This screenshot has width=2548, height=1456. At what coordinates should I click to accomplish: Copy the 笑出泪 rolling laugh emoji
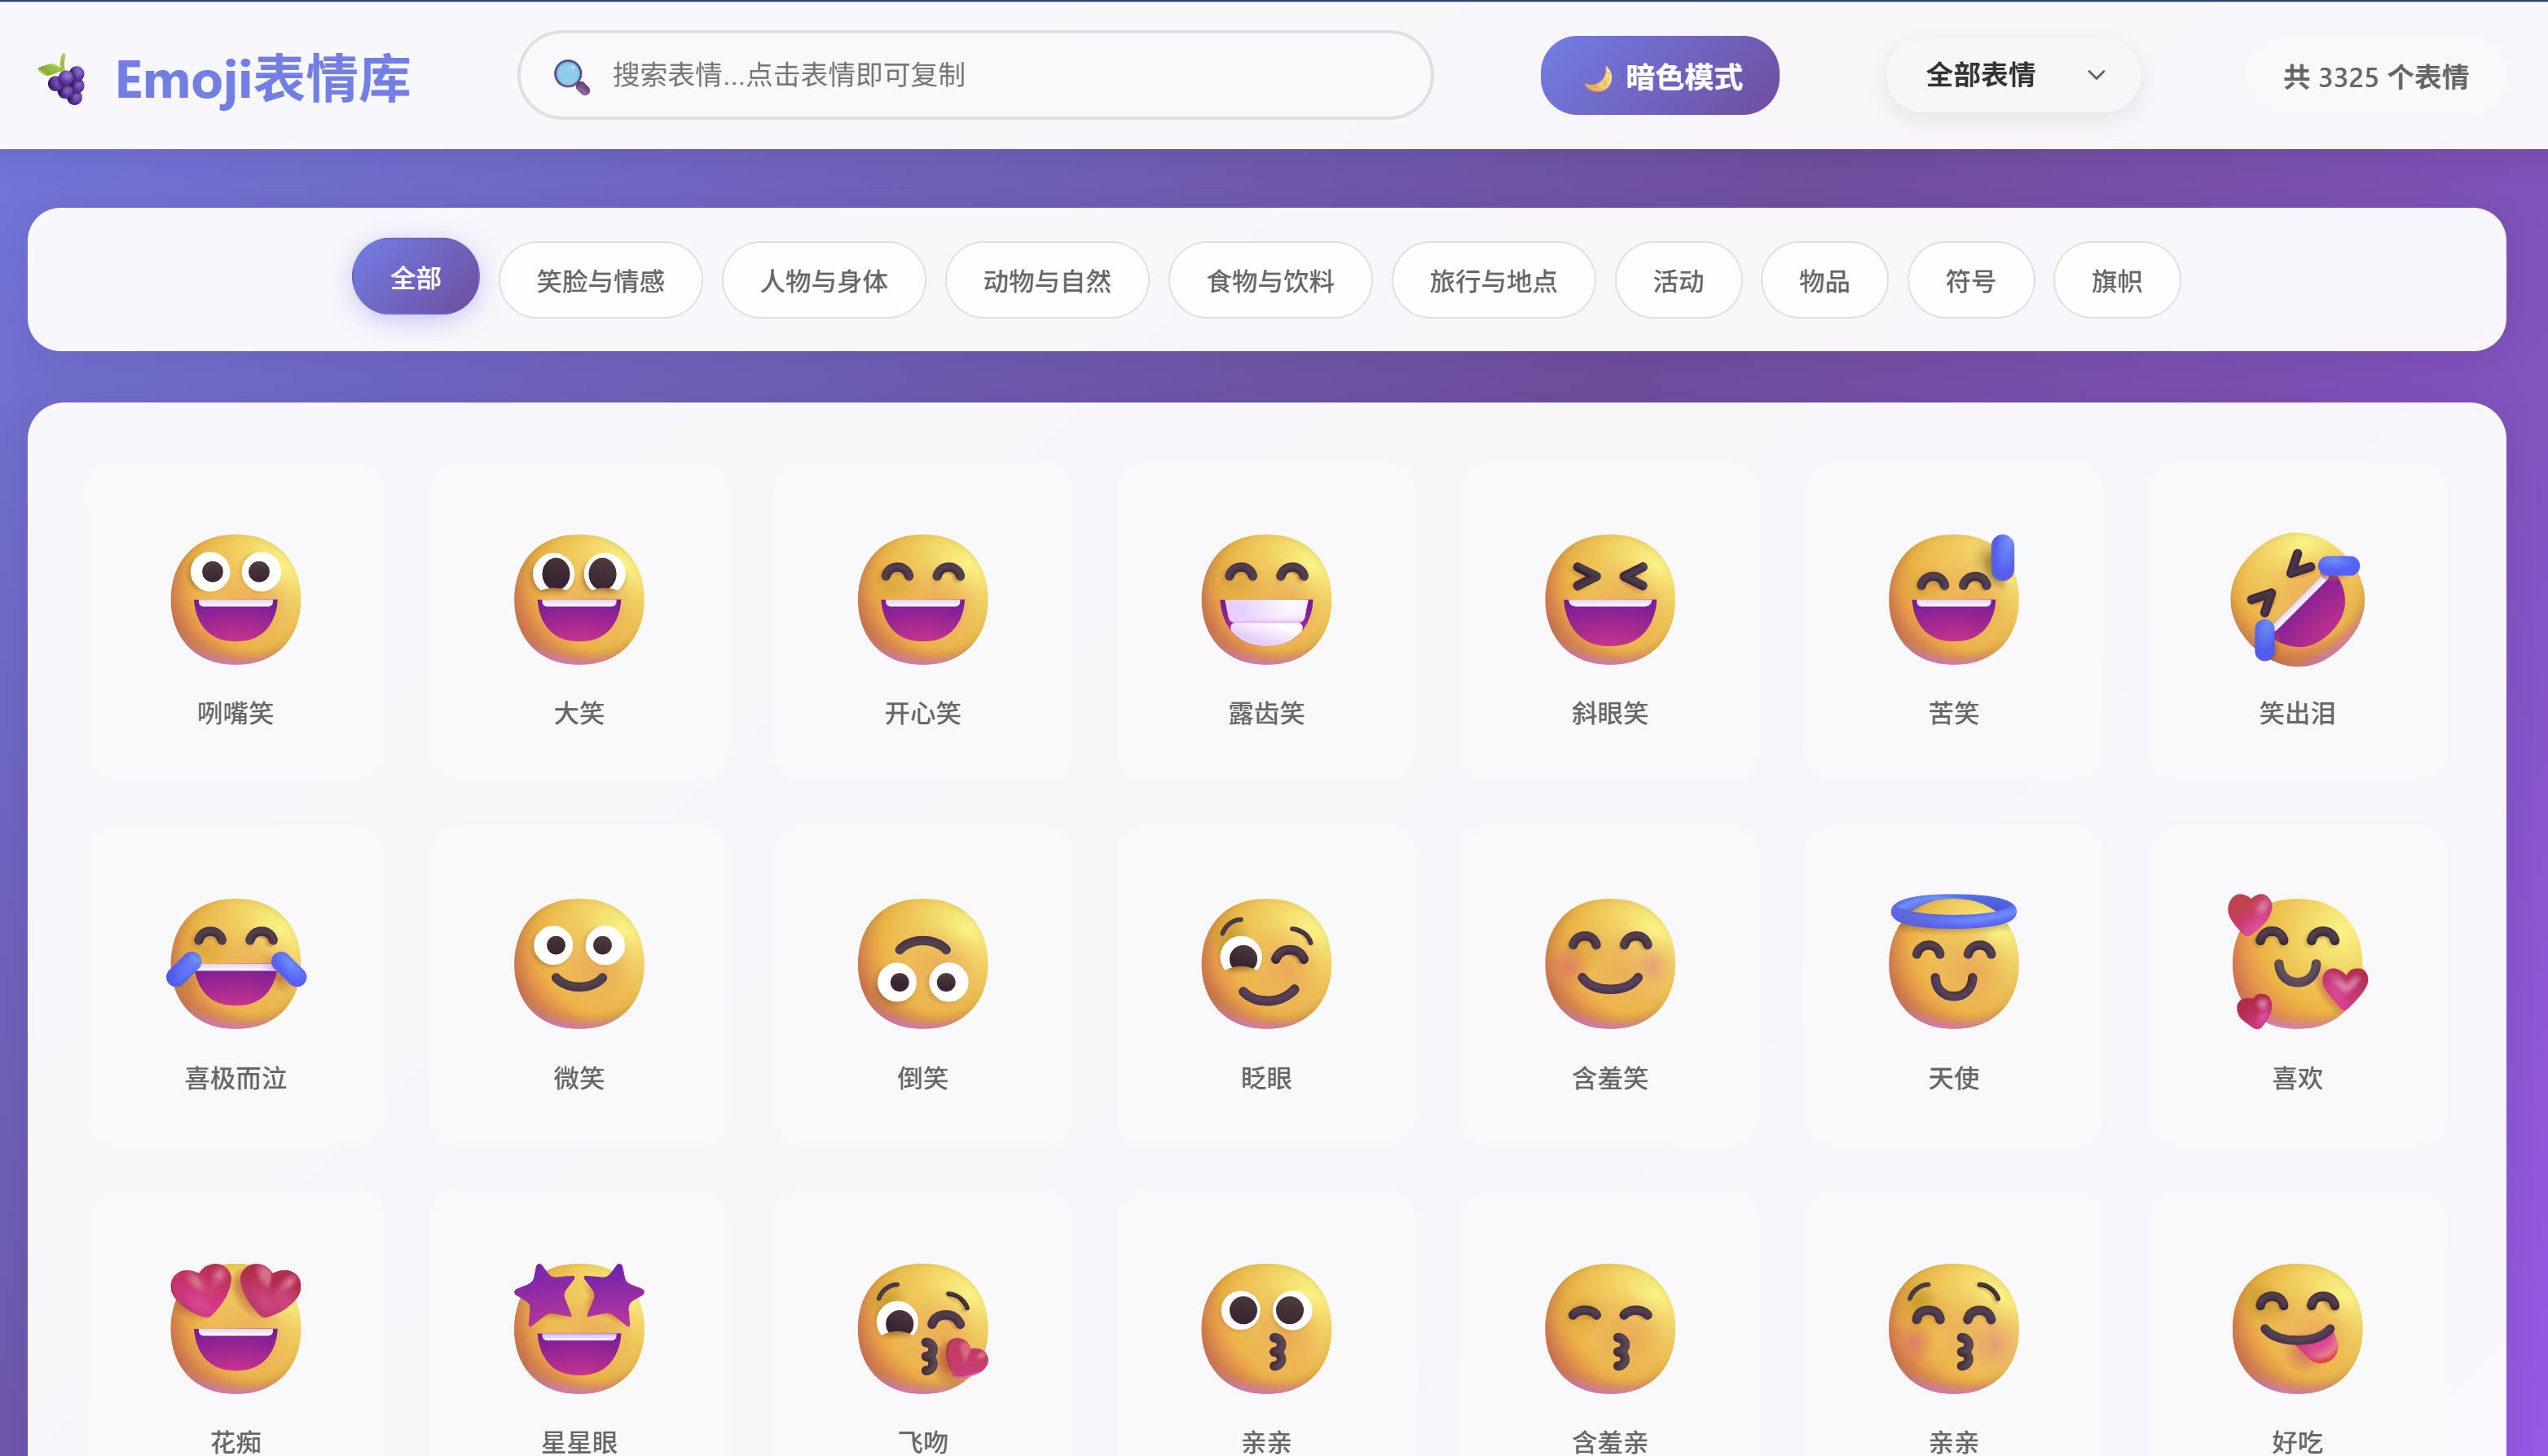click(x=2296, y=599)
